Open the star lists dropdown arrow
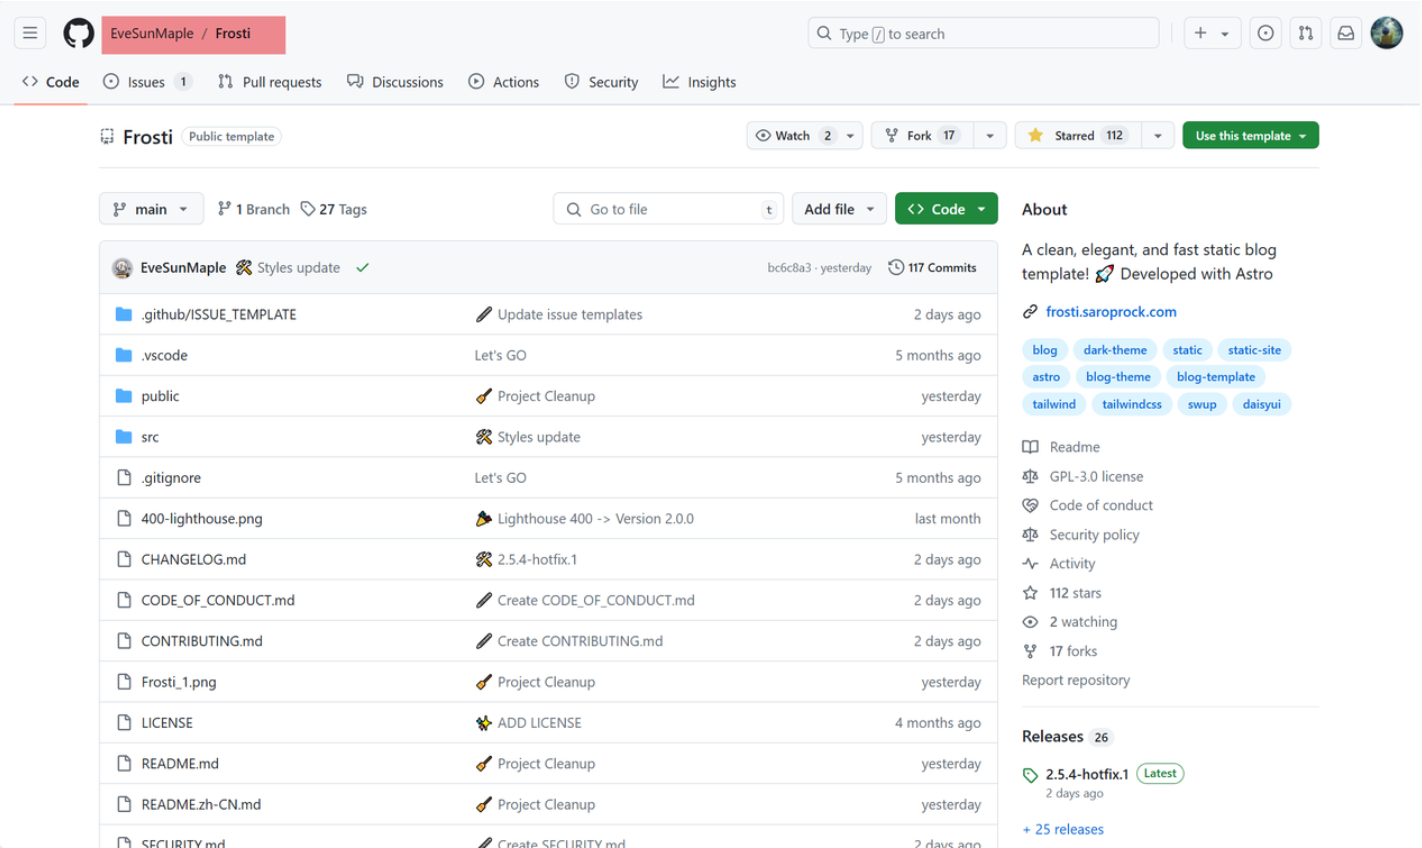 point(1157,135)
